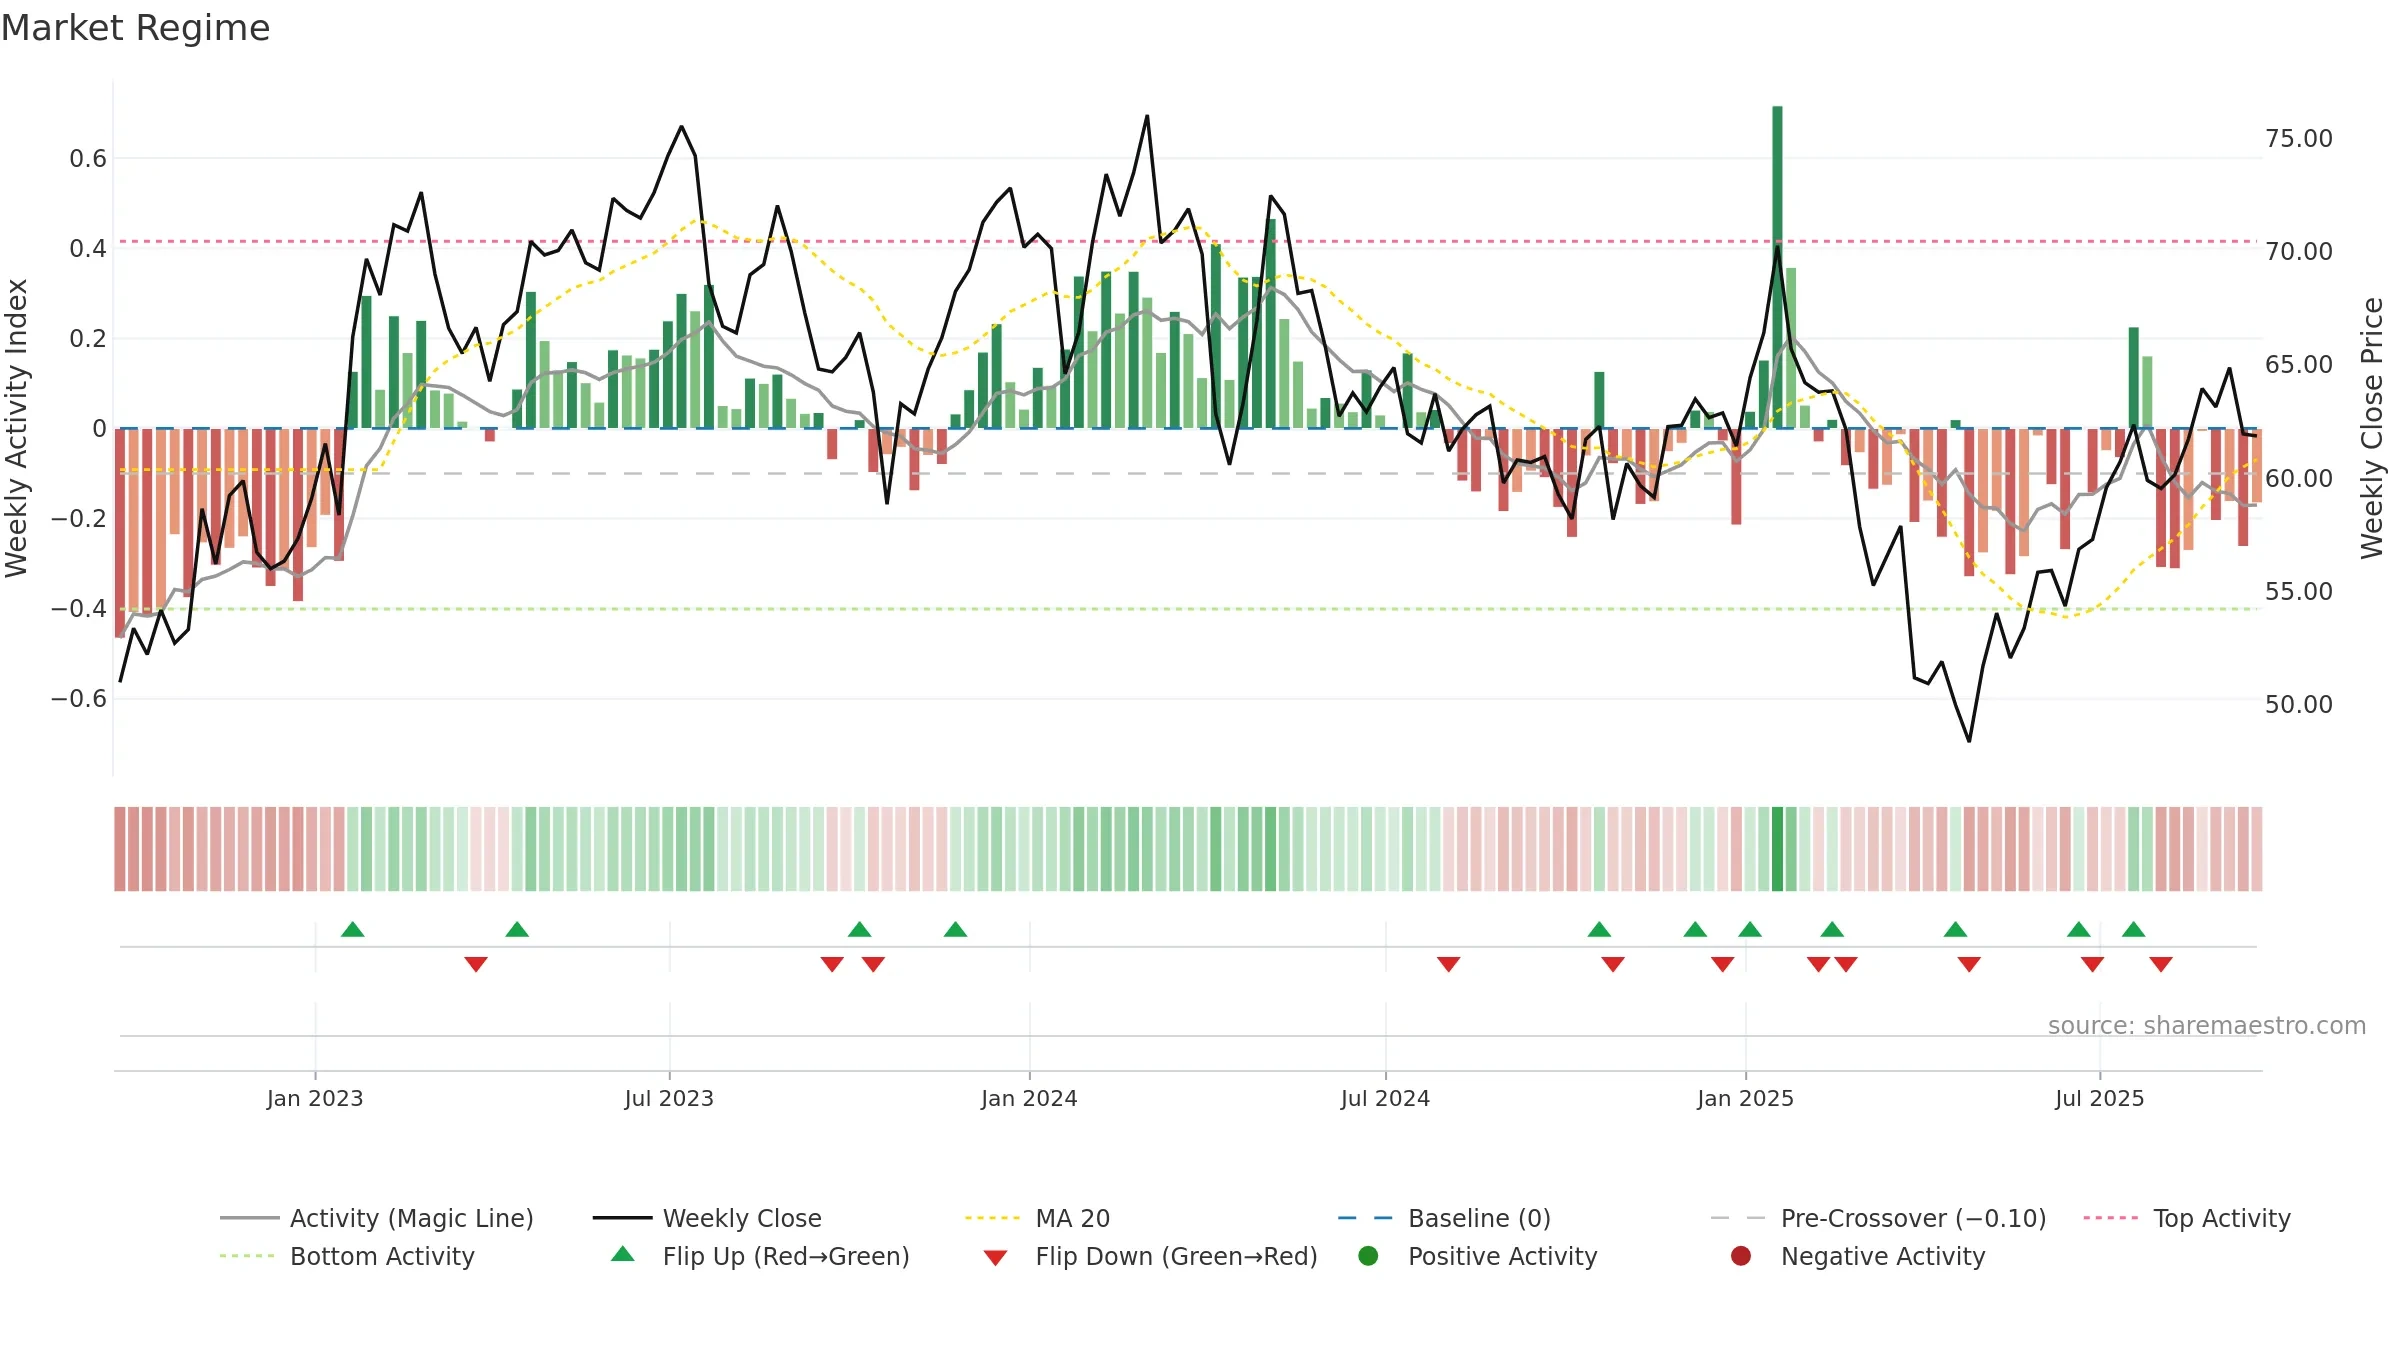The height and width of the screenshot is (1350, 2400).
Task: Click the 65.00 price axis tick
Action: point(2298,364)
